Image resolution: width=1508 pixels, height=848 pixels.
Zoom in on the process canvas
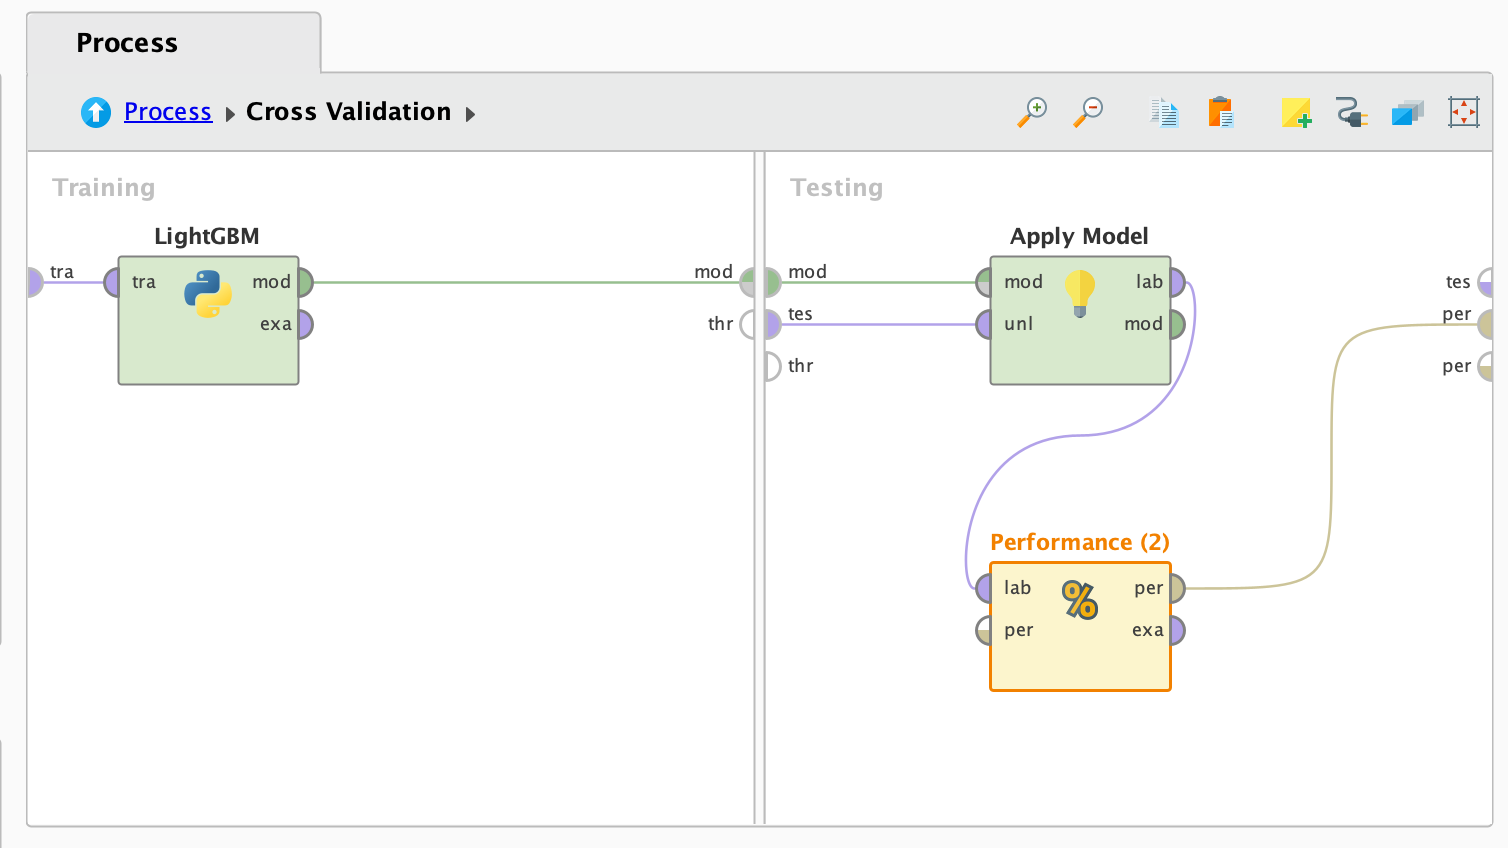[1032, 112]
